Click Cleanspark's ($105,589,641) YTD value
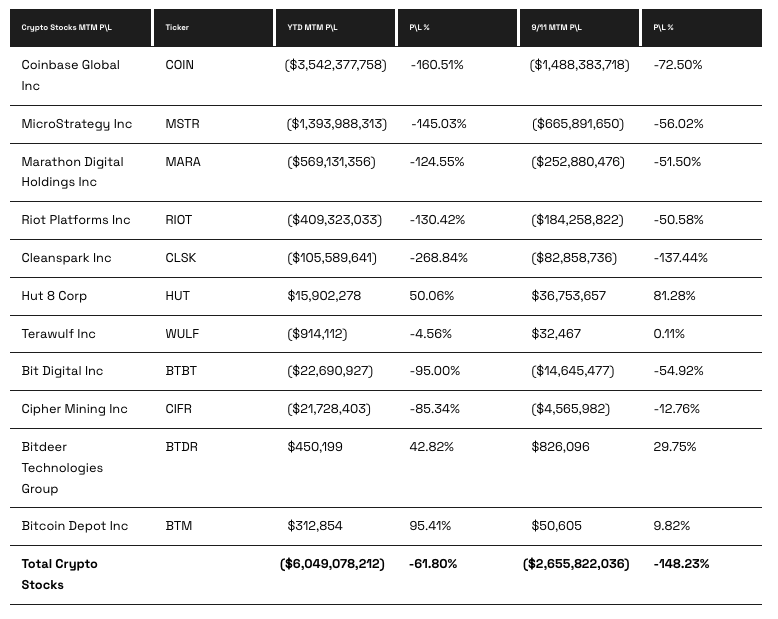Screen dimensions: 778x619 point(332,258)
